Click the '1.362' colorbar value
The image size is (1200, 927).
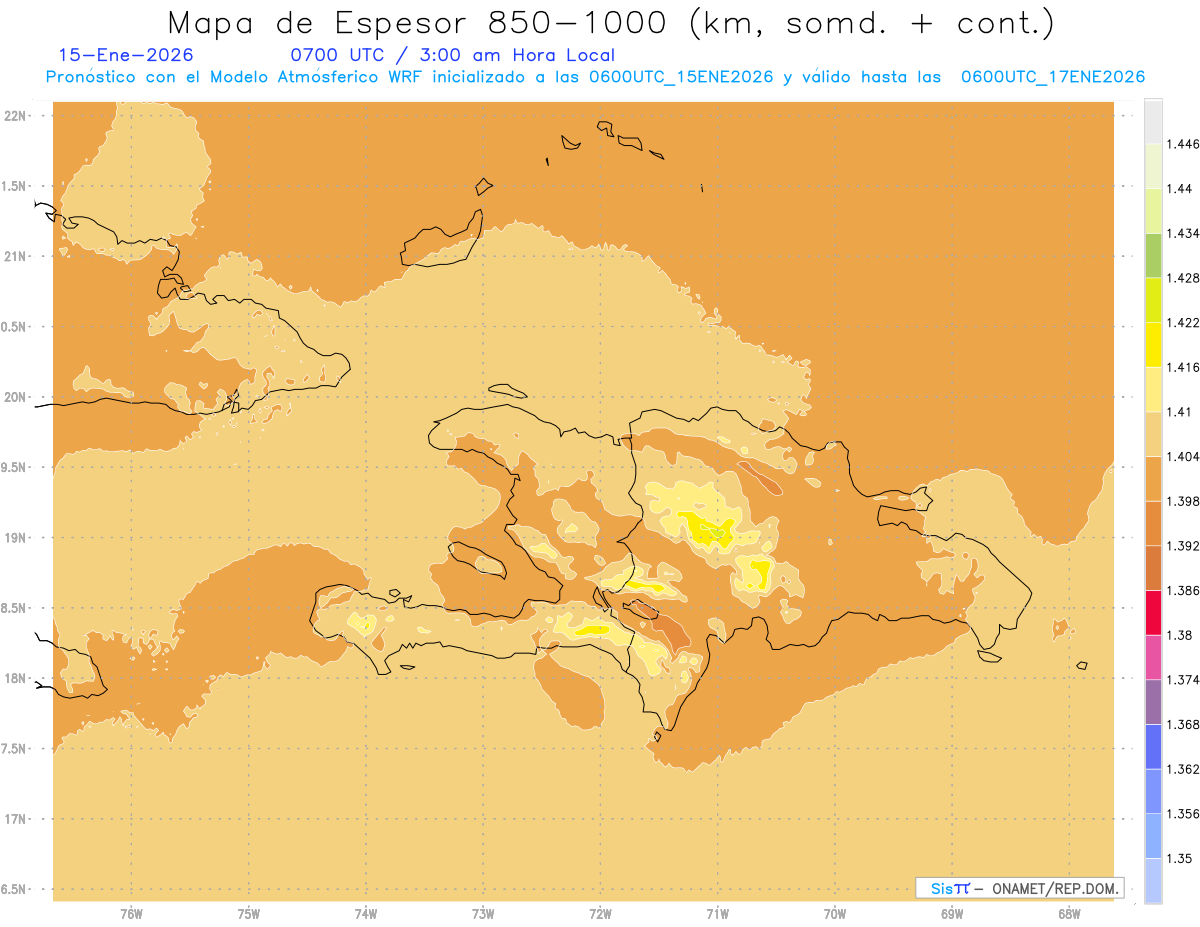(1182, 769)
